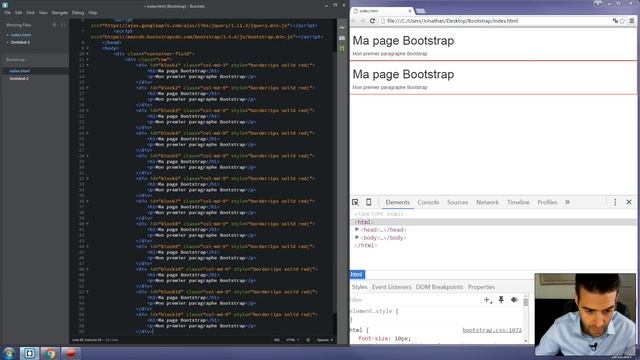The height and width of the screenshot is (360, 640).
Task: Click red recorder icon in taskbar
Action: point(71,353)
